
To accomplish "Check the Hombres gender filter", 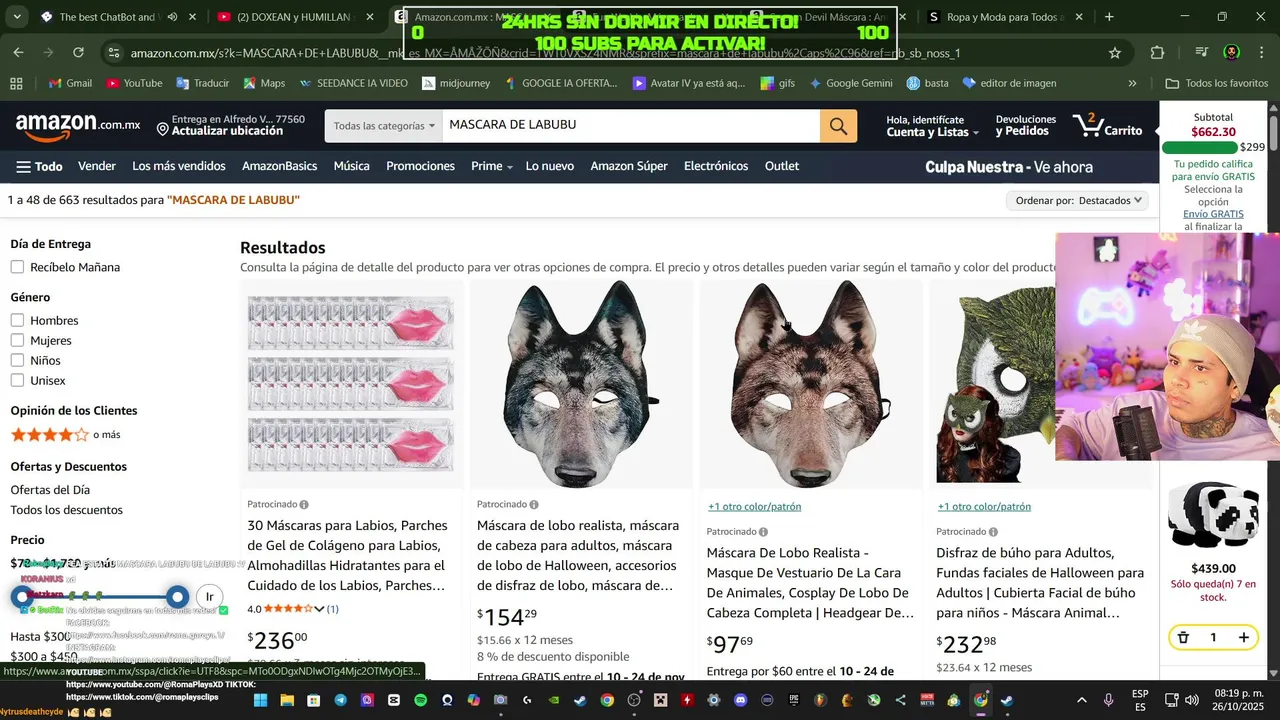I will (x=17, y=320).
